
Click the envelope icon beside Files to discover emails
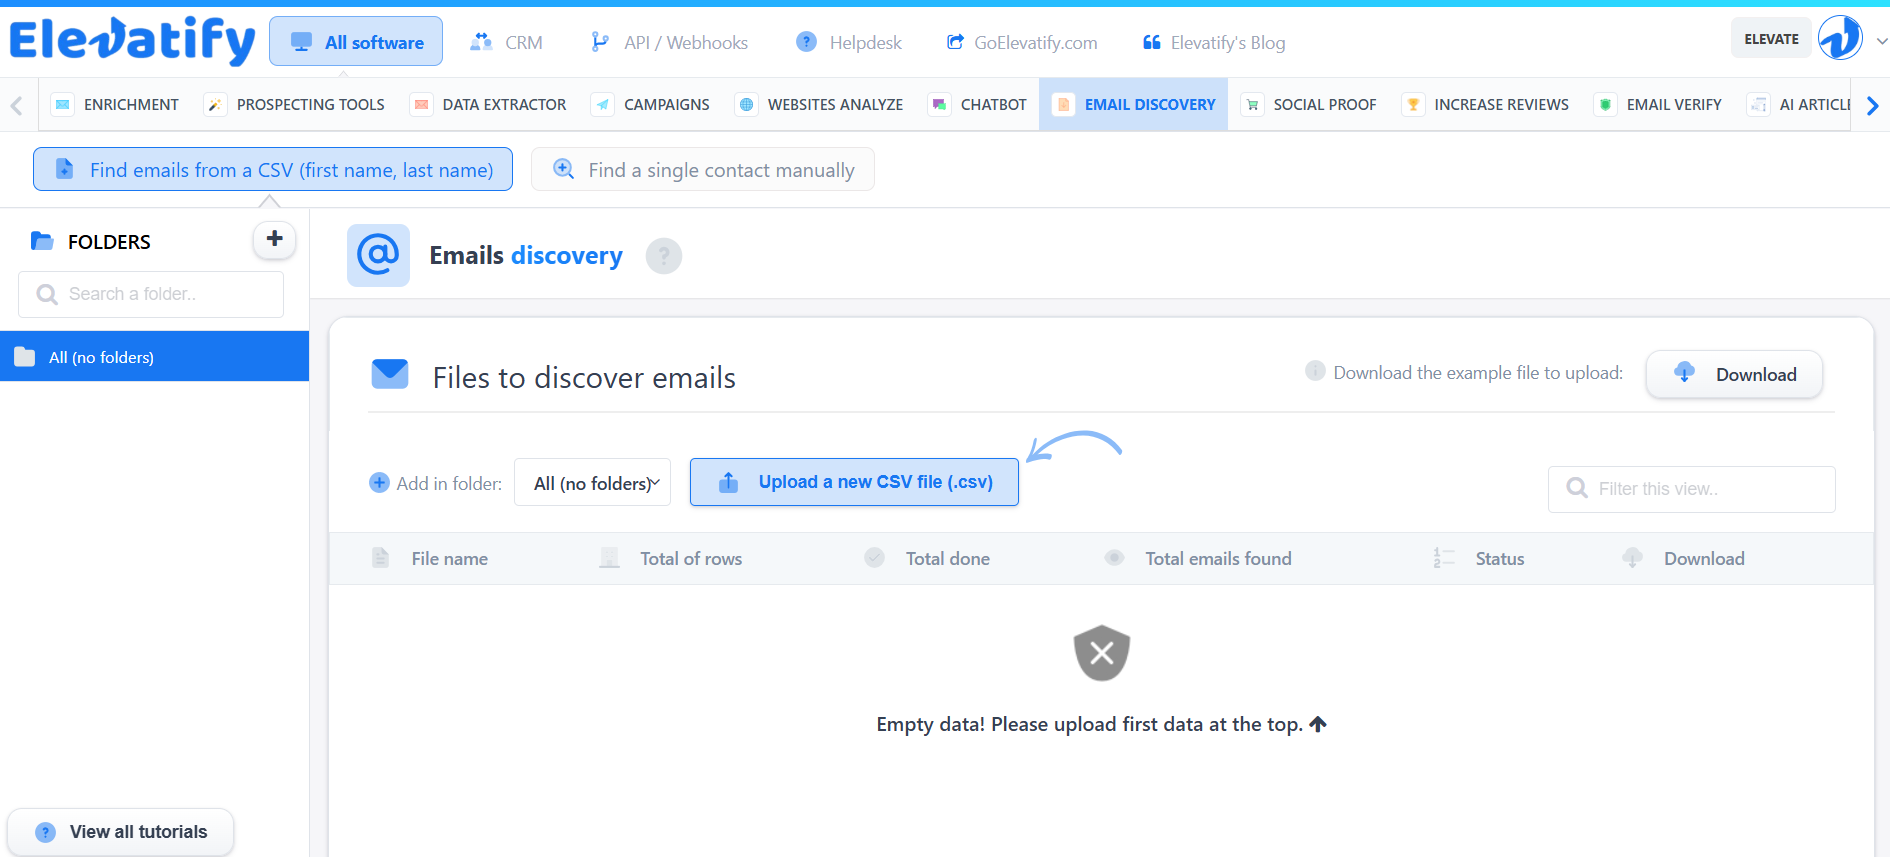pyautogui.click(x=390, y=374)
